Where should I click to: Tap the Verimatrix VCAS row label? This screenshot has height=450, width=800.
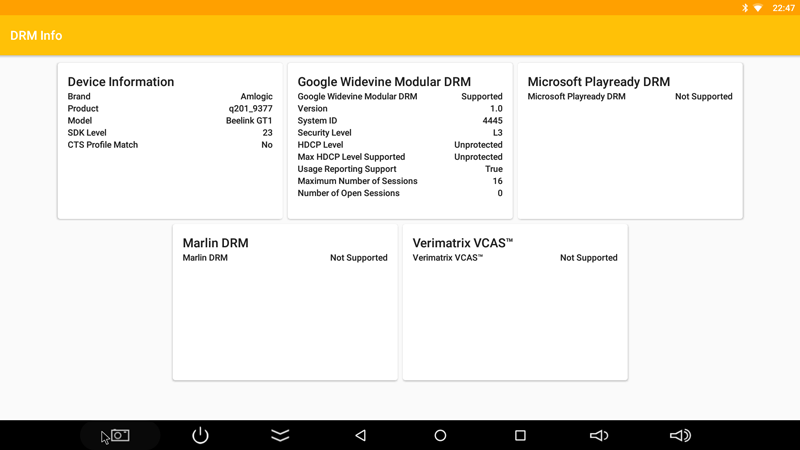tap(447, 258)
